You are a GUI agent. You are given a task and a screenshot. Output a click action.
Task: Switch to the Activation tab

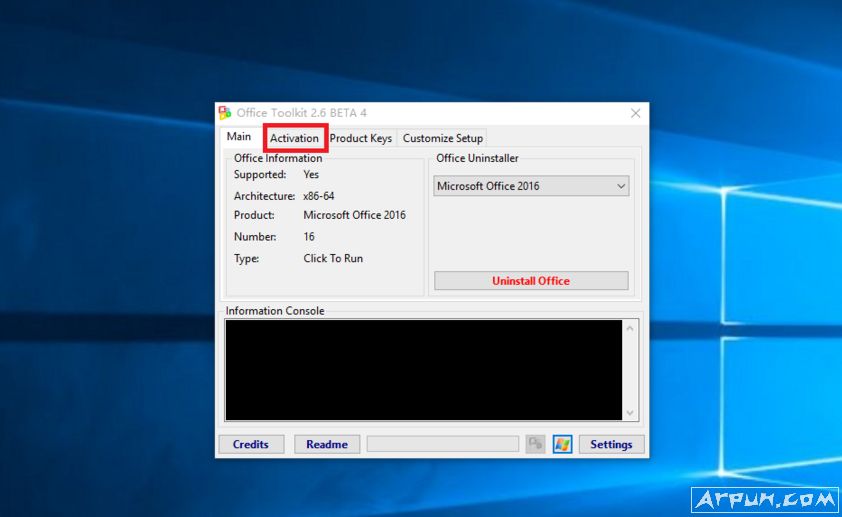tap(294, 138)
